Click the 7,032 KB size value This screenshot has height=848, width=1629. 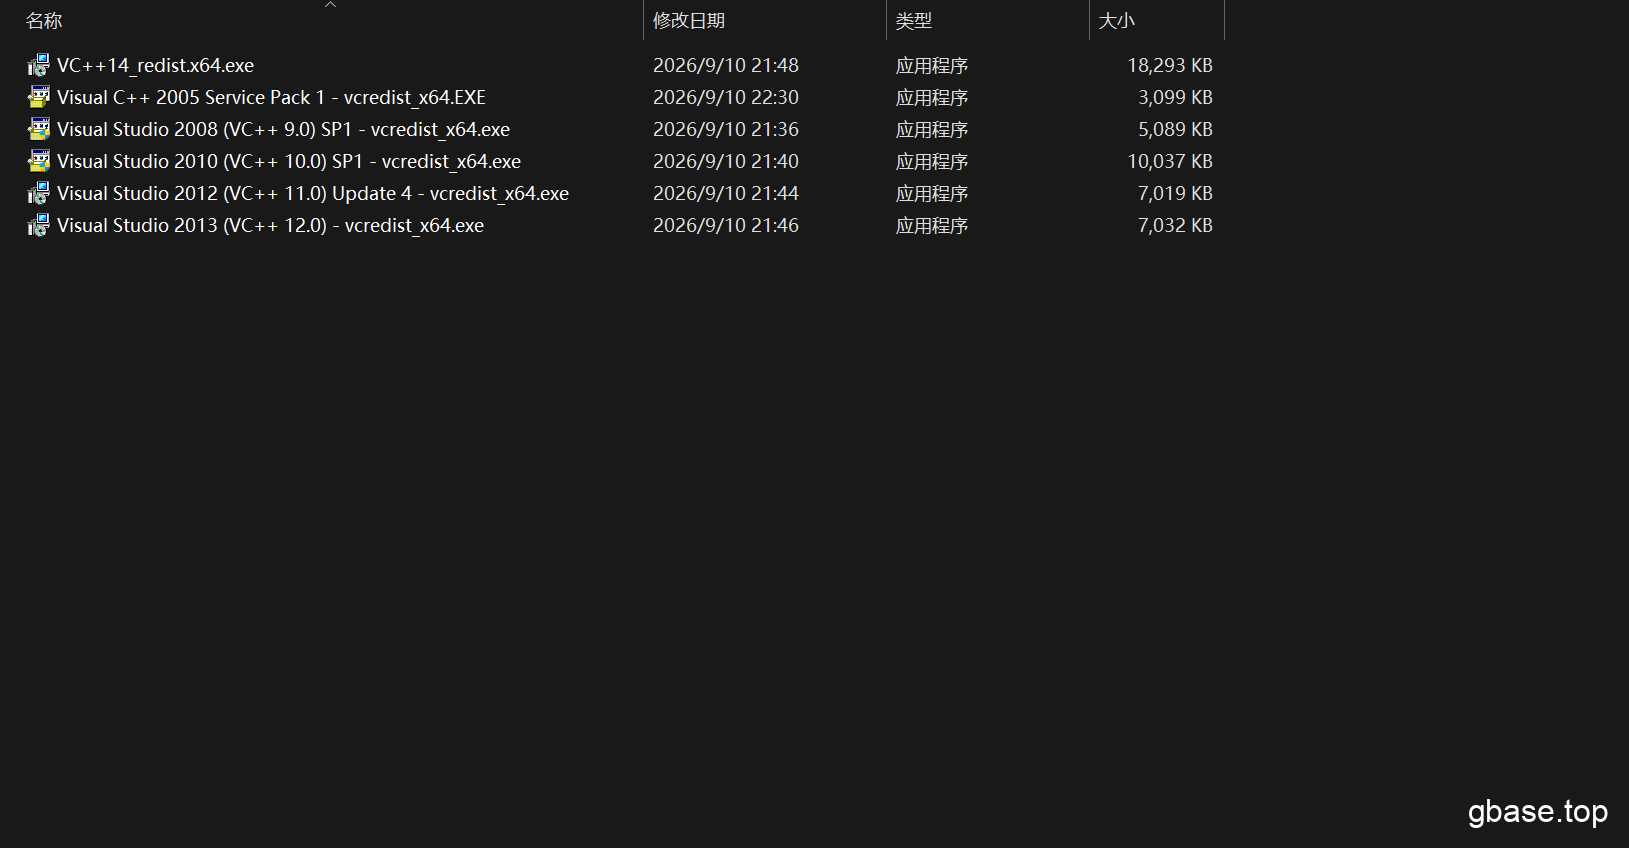1175,225
